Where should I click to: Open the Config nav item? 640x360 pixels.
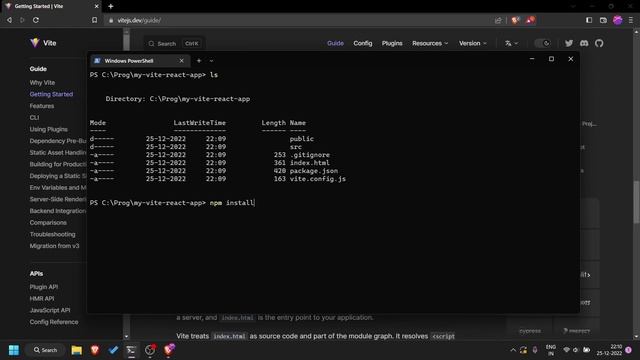point(362,43)
